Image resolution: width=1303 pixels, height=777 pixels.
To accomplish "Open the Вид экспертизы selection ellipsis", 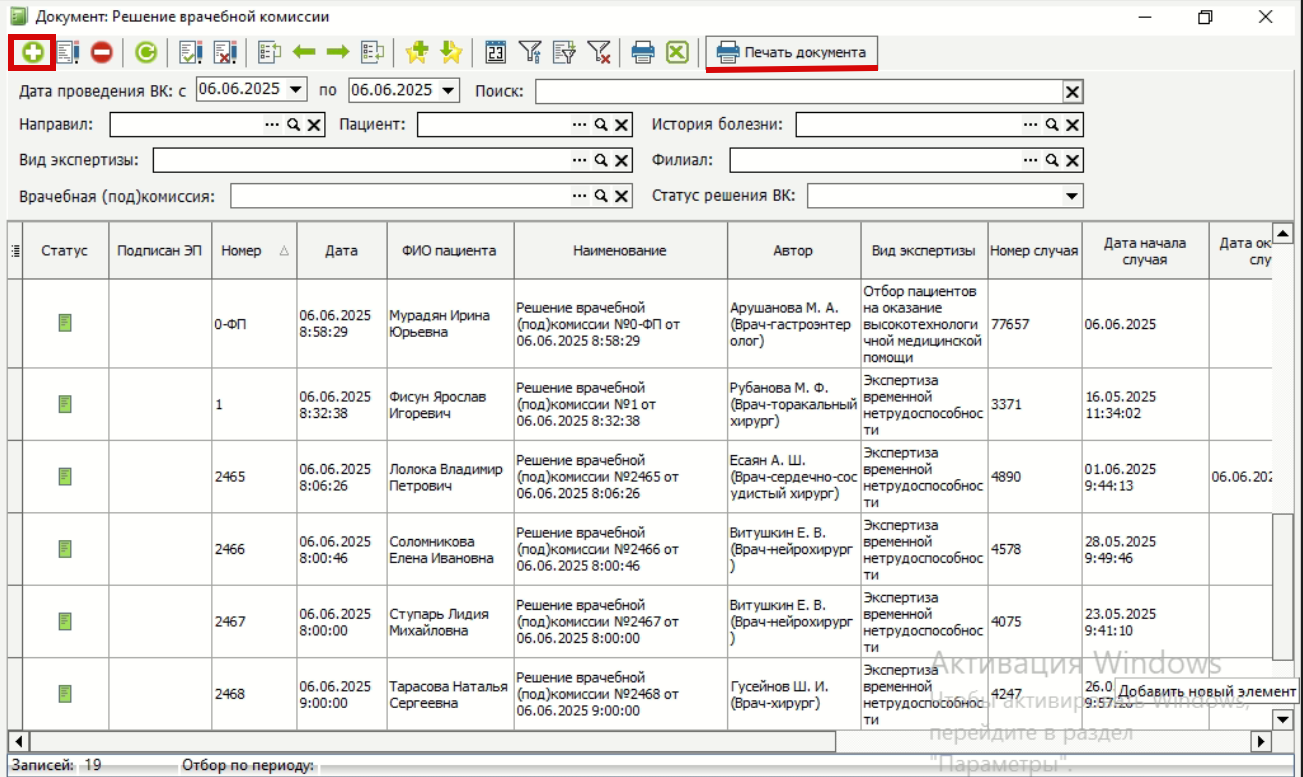I will click(580, 160).
